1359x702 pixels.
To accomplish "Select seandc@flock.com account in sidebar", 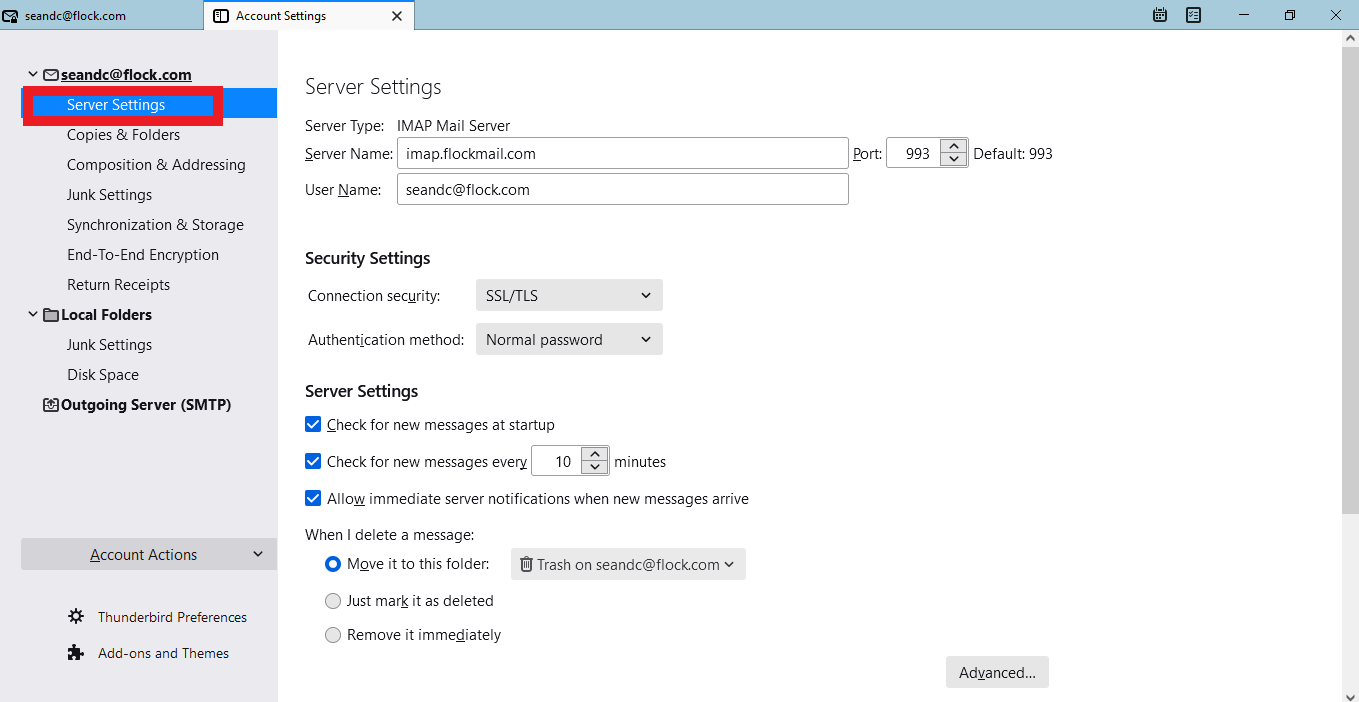I will click(x=126, y=75).
